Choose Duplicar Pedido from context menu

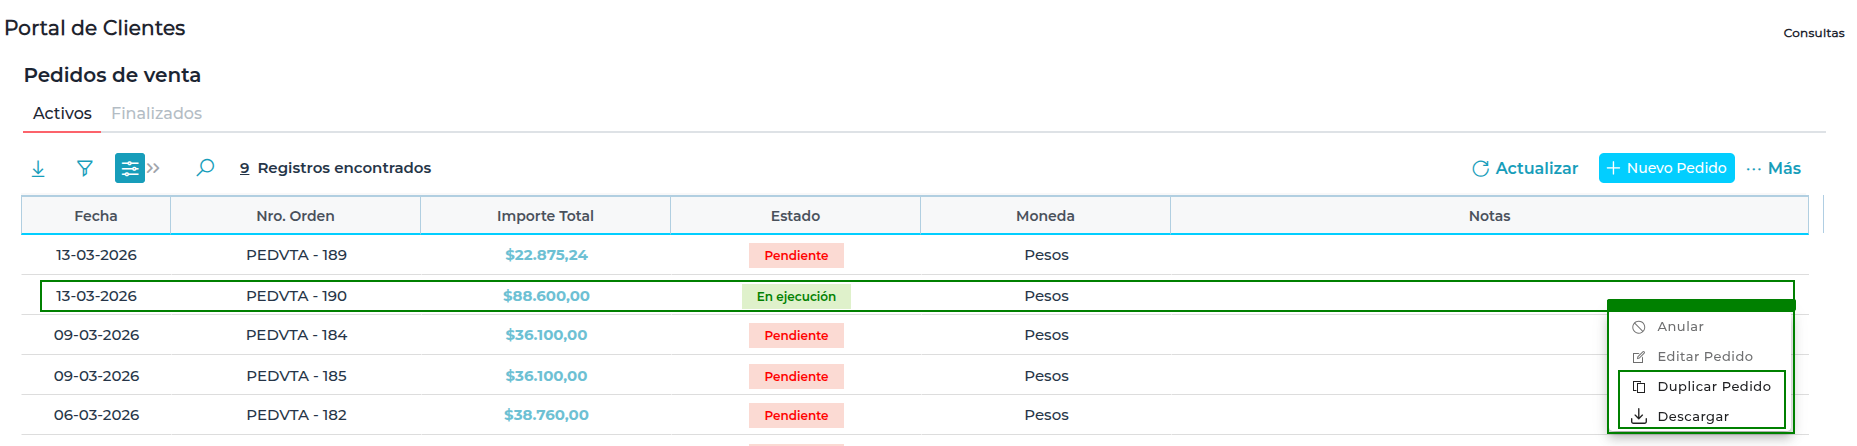(1713, 387)
